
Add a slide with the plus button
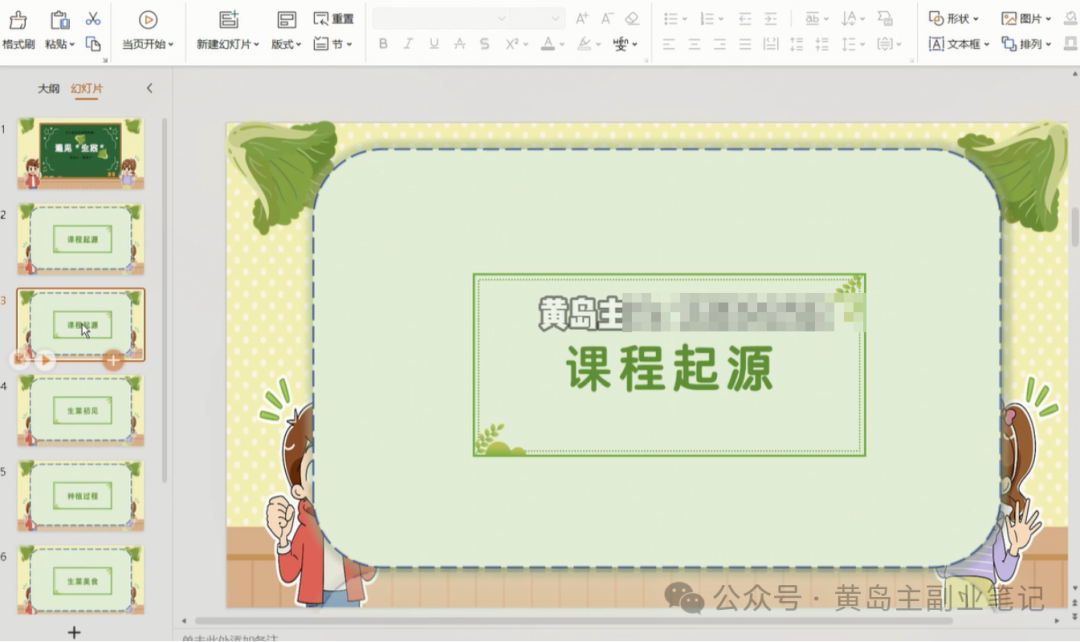73,631
